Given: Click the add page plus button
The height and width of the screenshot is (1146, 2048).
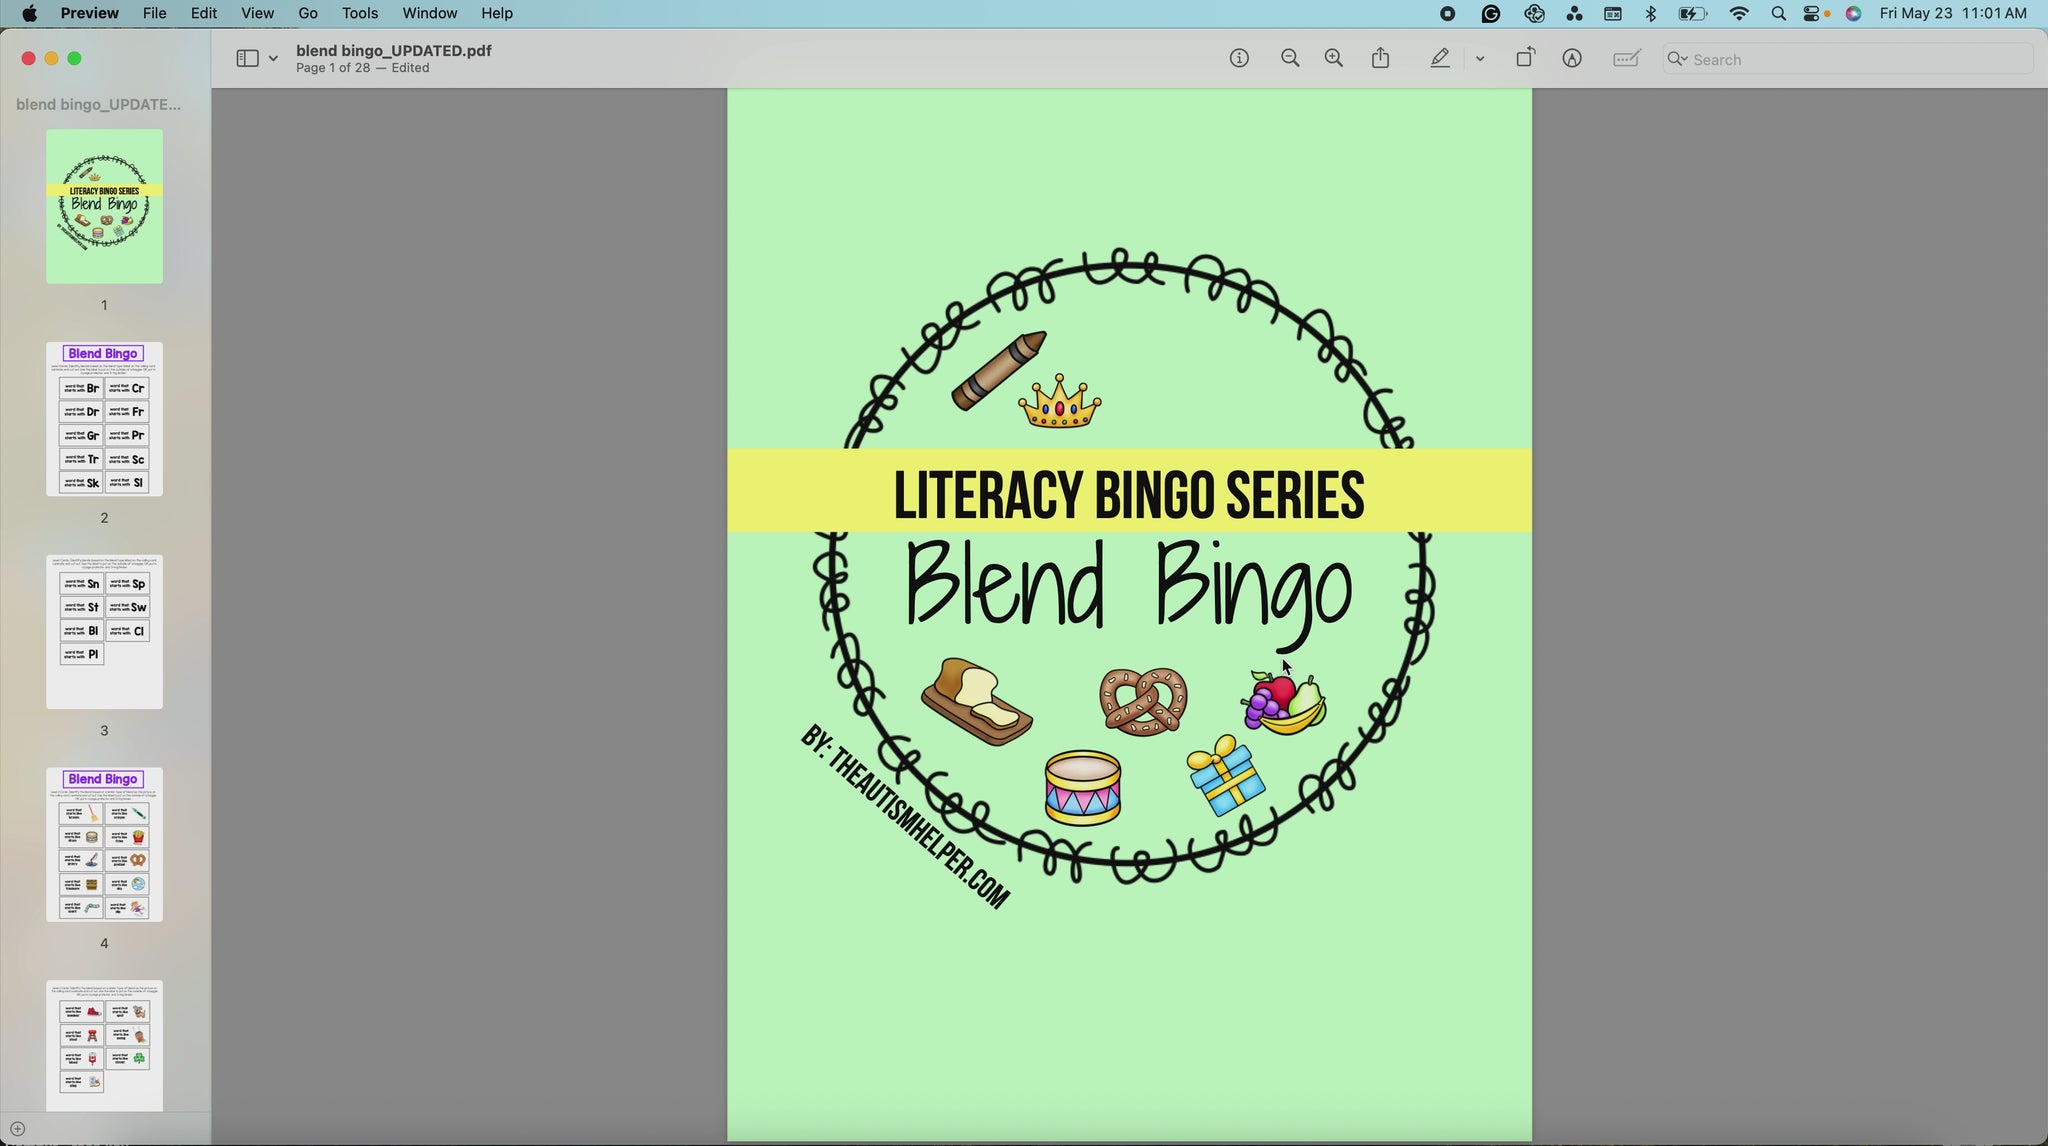Looking at the screenshot, I should pyautogui.click(x=17, y=1129).
